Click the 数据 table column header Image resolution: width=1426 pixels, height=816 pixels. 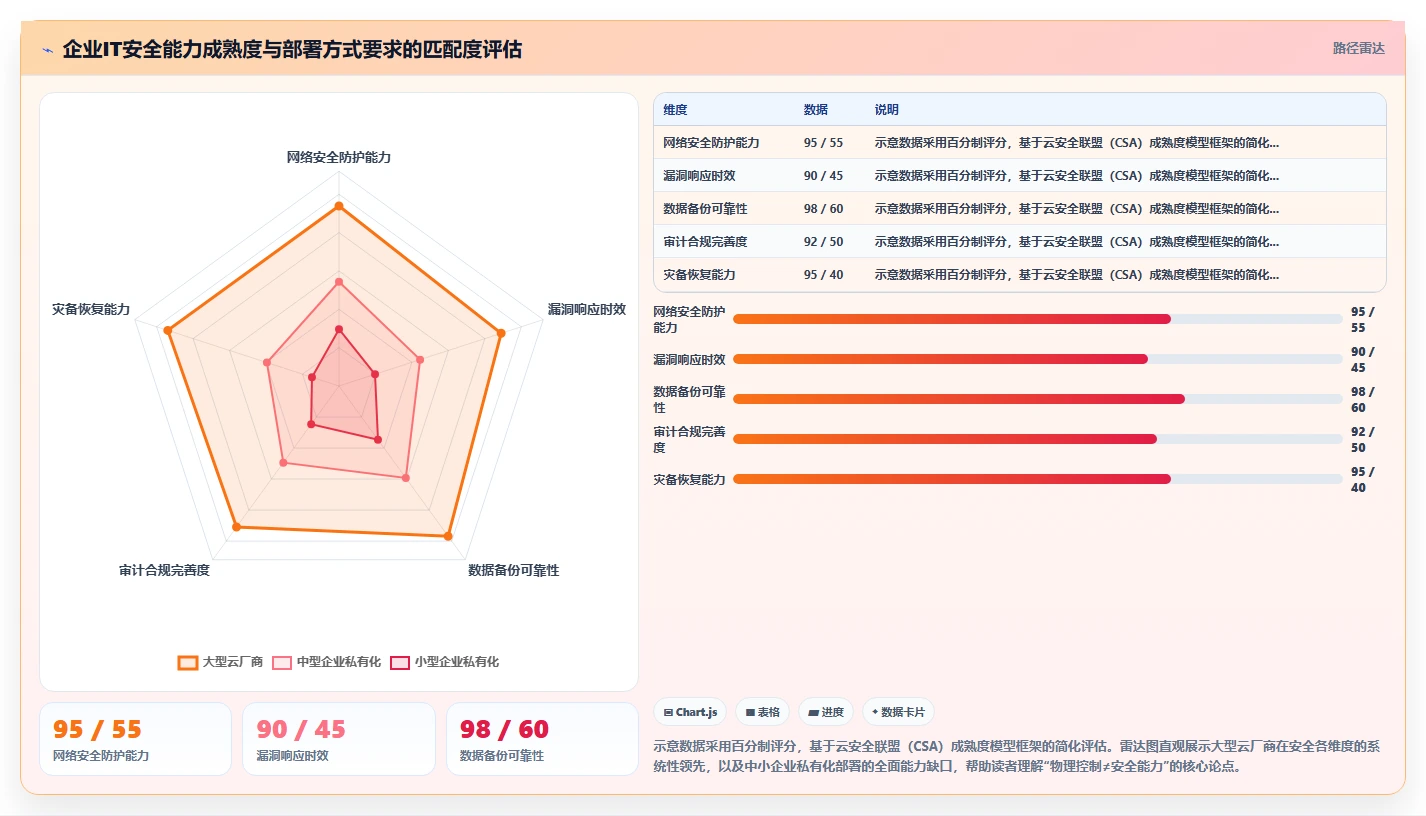[x=816, y=110]
